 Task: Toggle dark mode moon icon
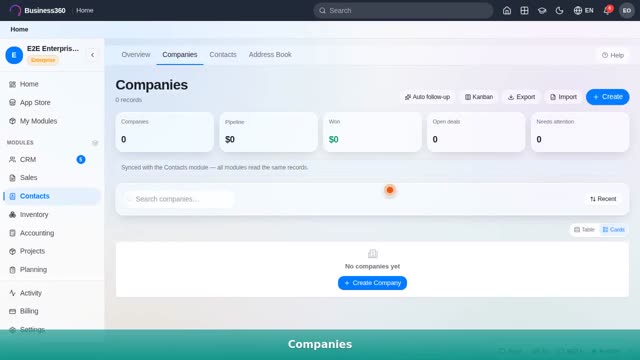click(x=560, y=11)
